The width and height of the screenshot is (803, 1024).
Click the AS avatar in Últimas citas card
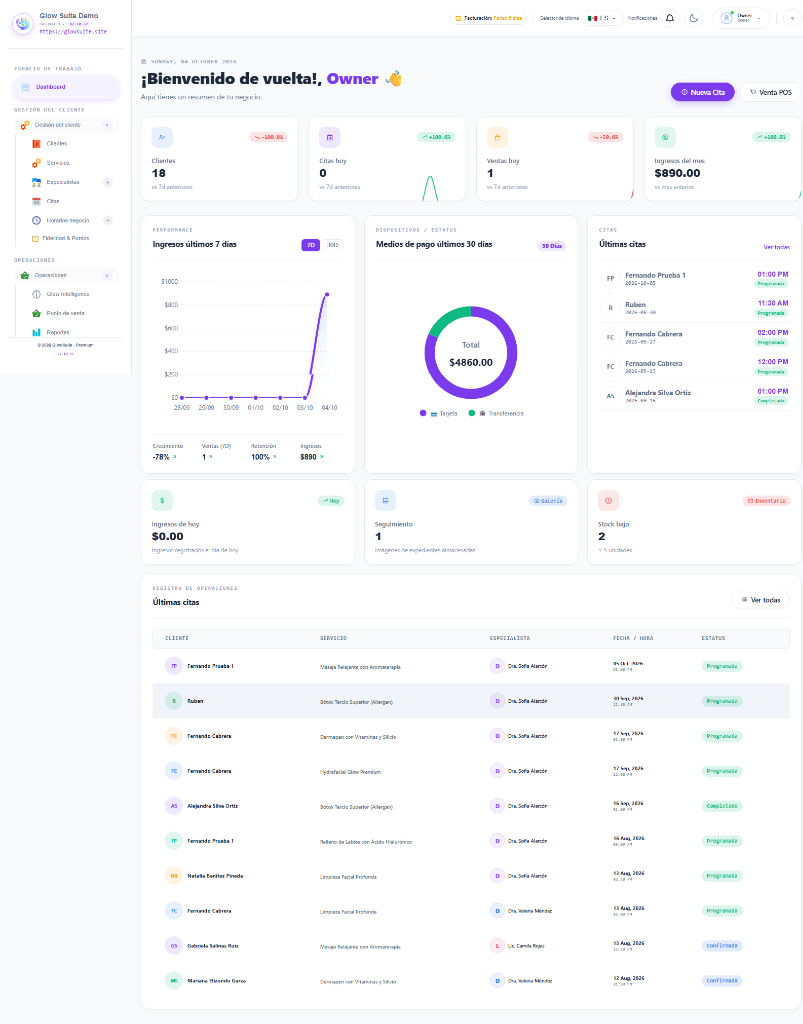(610, 396)
